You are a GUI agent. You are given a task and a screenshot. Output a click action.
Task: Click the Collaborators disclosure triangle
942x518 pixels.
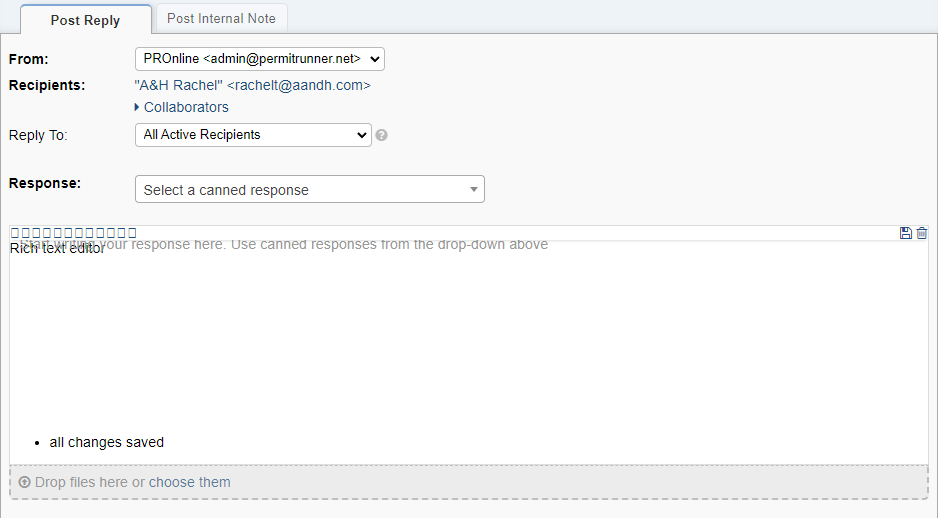tap(137, 107)
